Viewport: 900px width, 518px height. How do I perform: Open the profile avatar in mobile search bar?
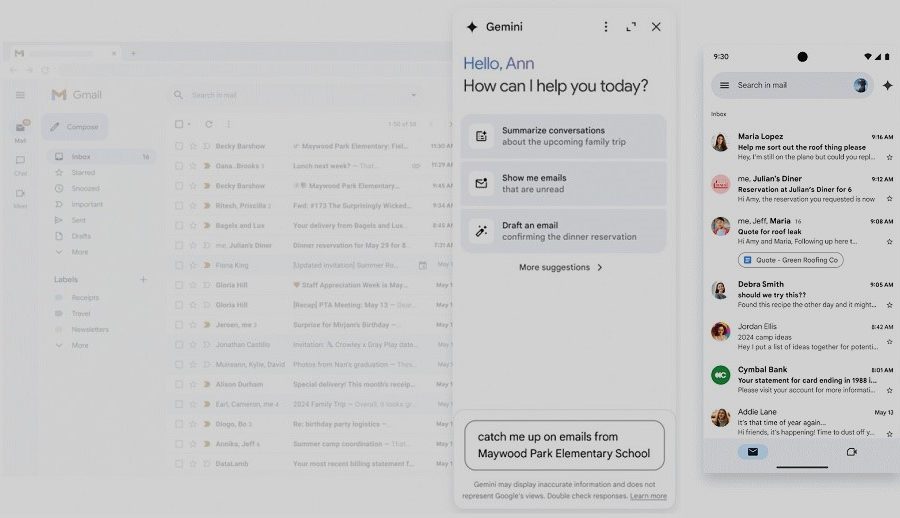click(862, 85)
